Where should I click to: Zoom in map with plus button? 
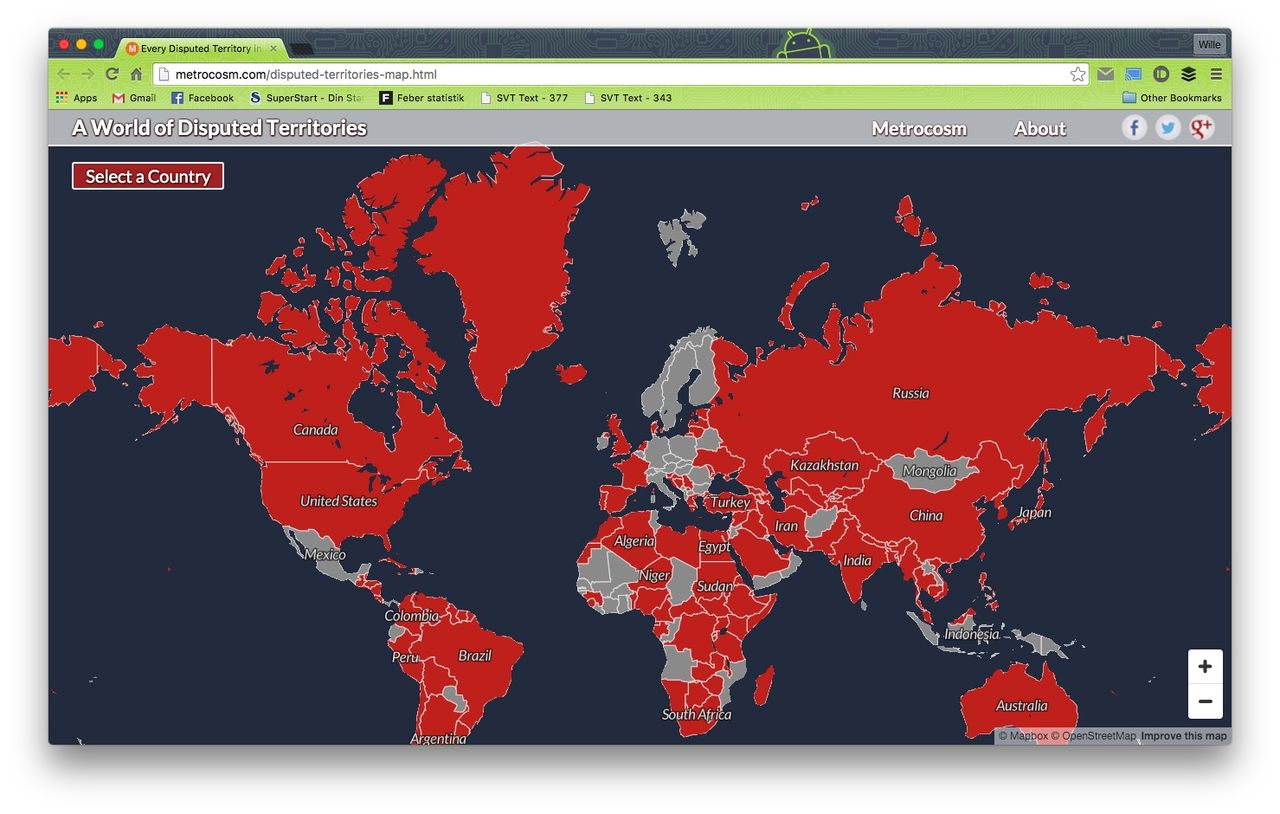(1205, 667)
